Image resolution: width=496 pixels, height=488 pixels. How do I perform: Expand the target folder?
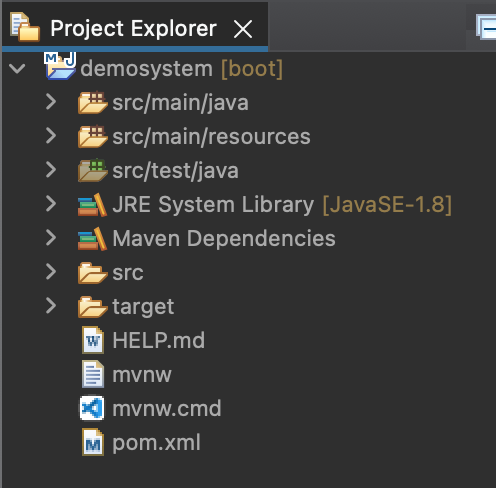coord(51,306)
